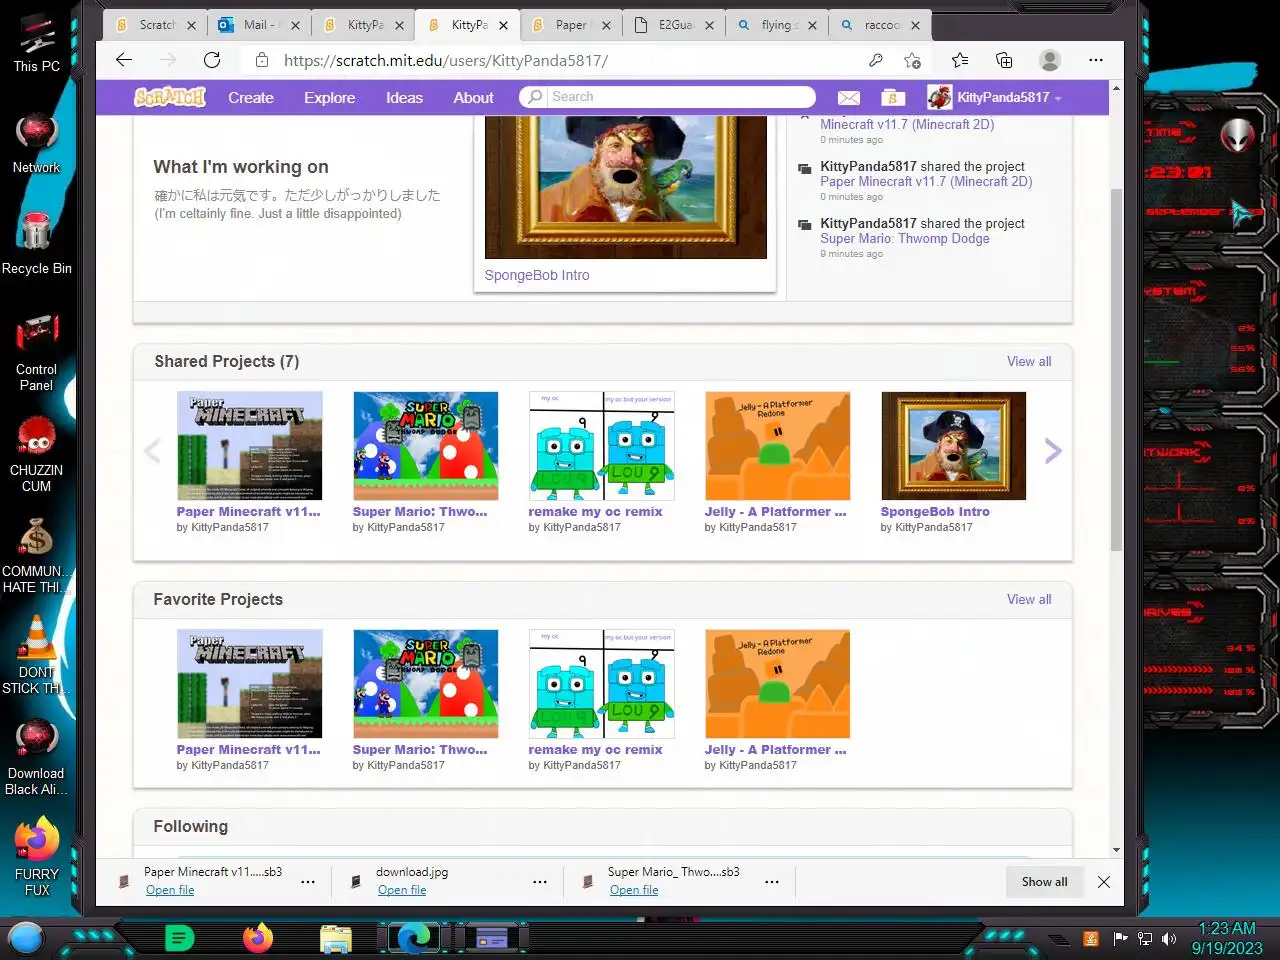Switch to the flying search tab

776,25
